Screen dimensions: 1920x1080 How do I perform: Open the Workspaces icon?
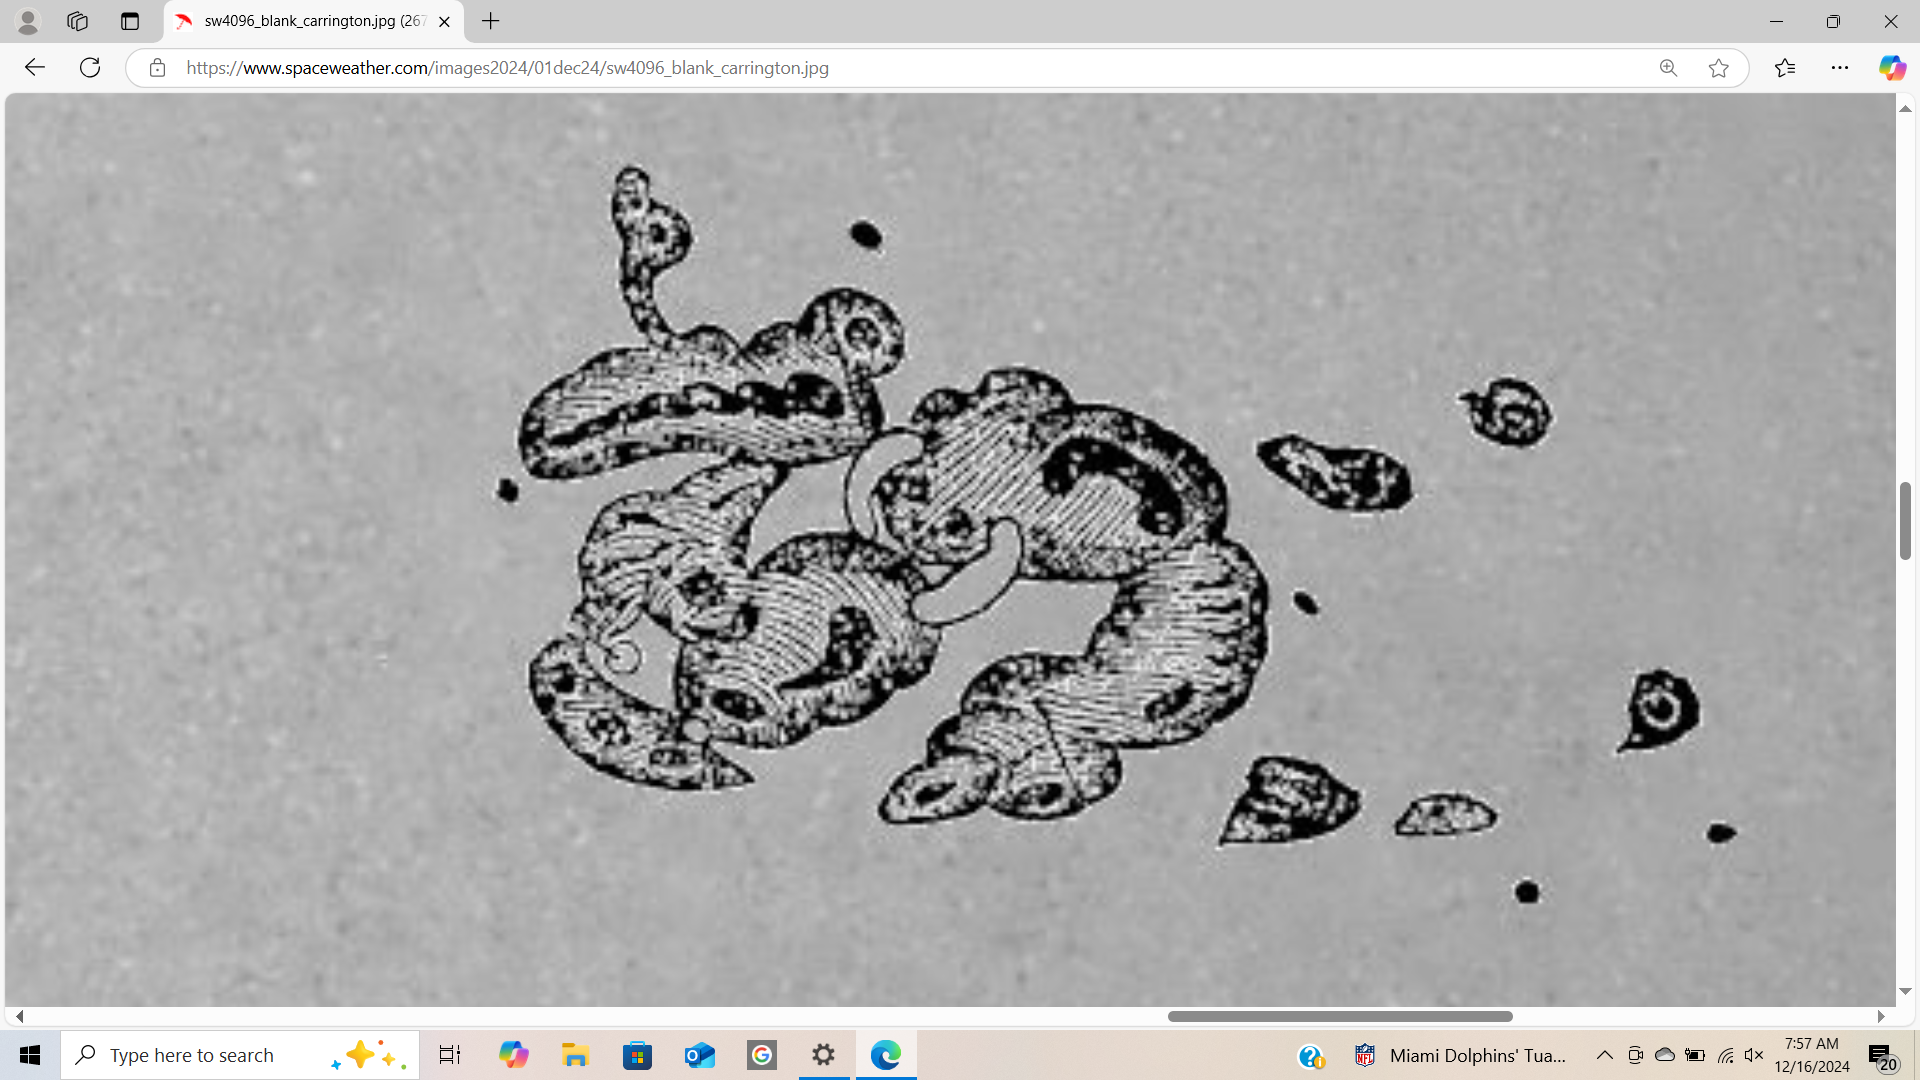pos(78,21)
